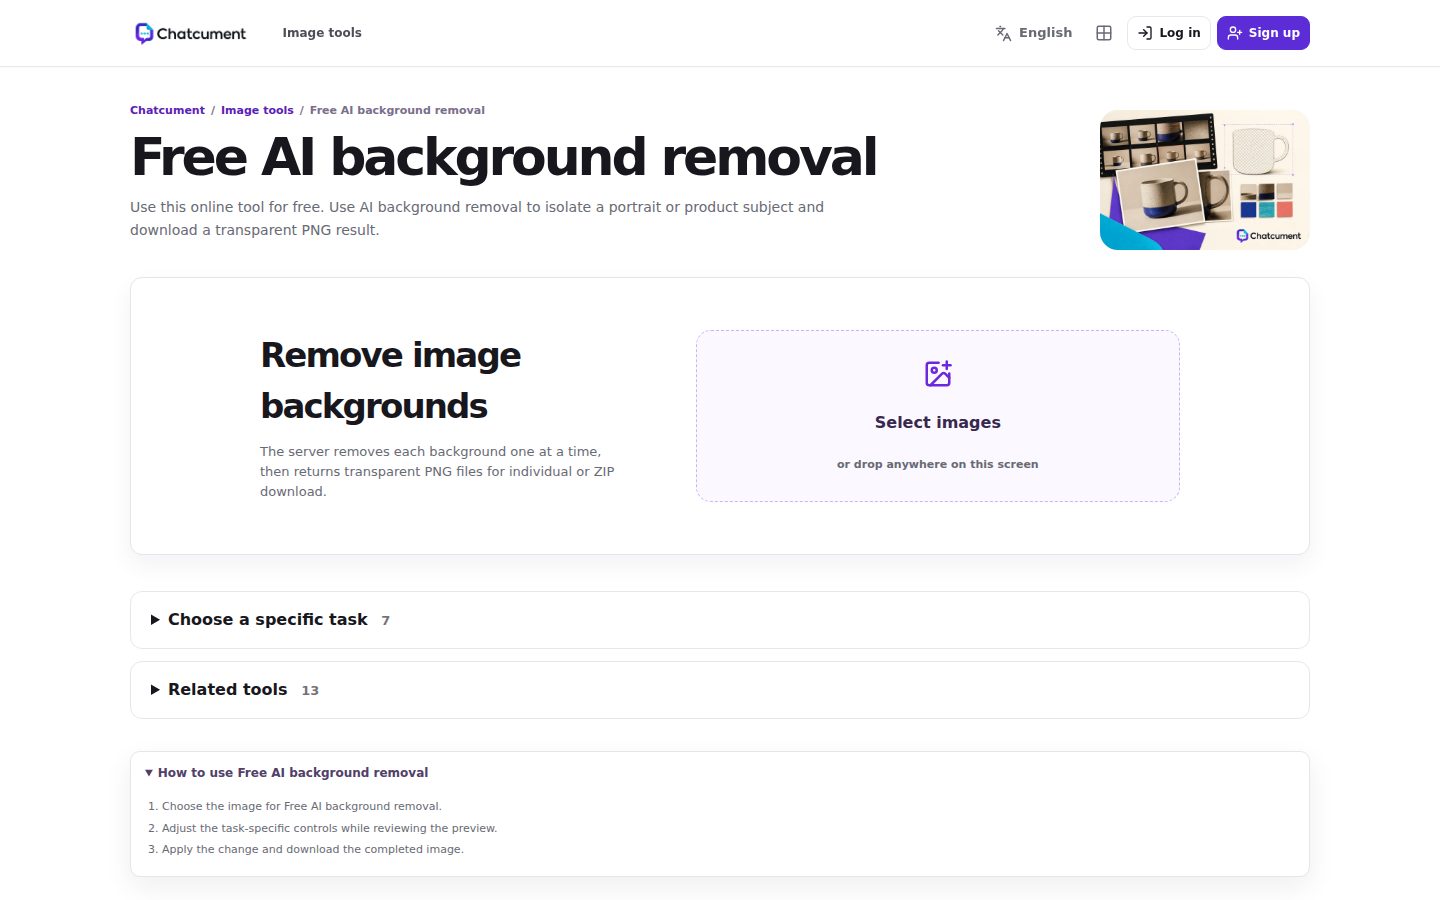Expand the Related tools section
Image resolution: width=1440 pixels, height=900 pixels.
(720, 690)
